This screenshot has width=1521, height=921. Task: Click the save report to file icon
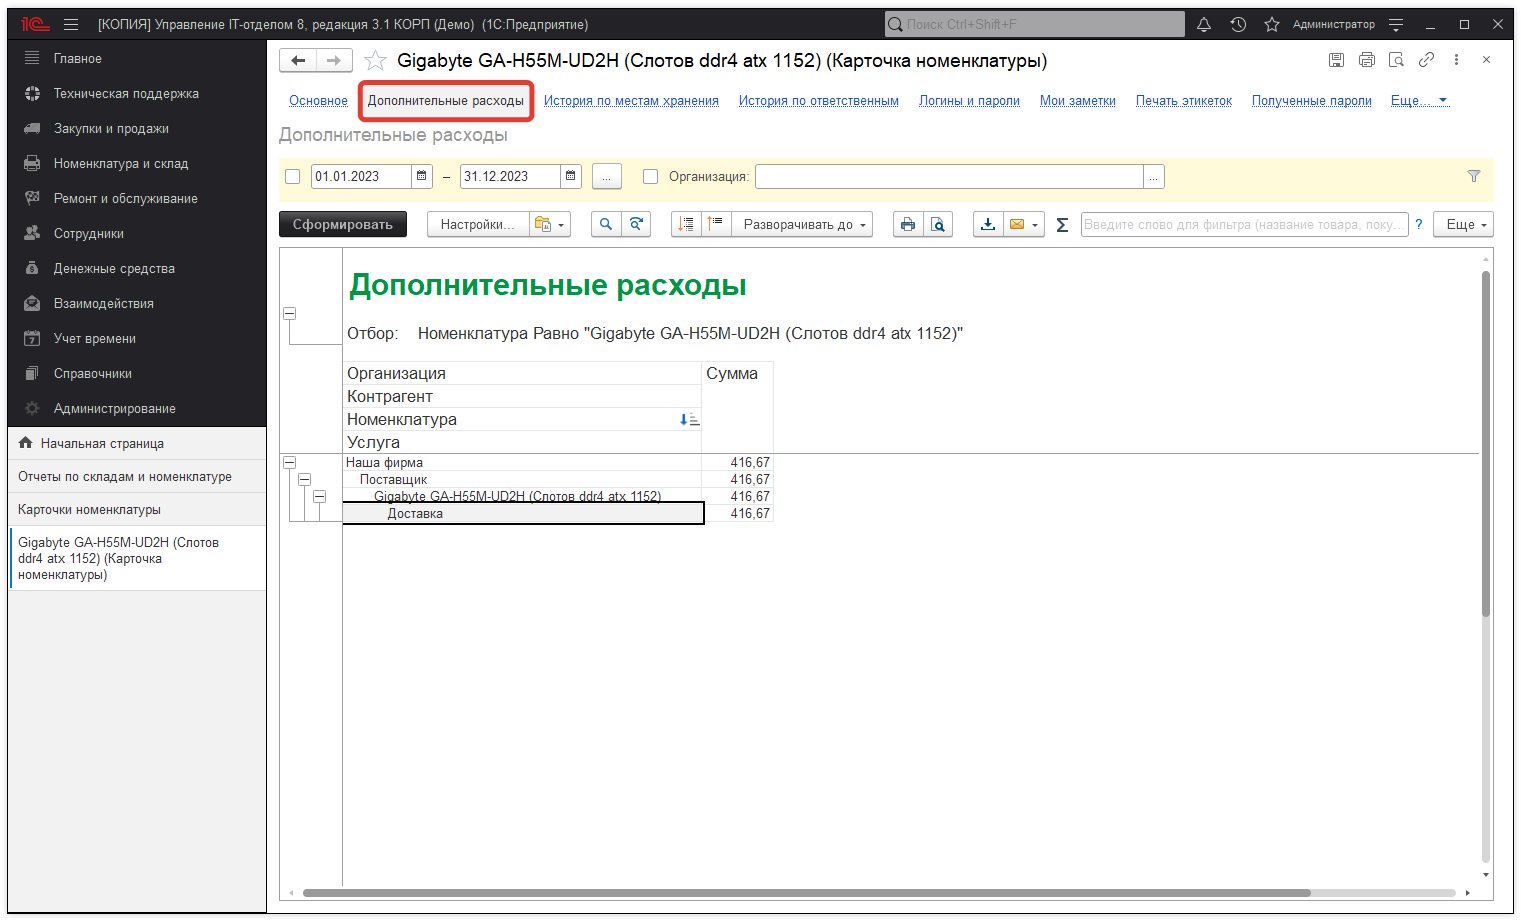987,224
